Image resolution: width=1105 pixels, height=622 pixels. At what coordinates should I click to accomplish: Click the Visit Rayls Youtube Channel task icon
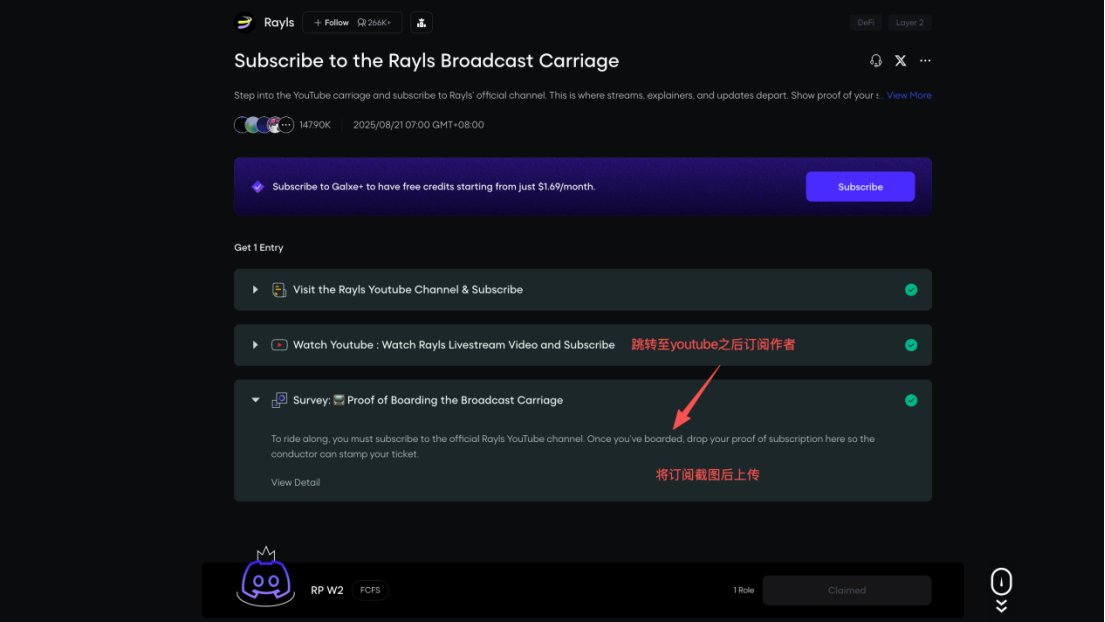(x=279, y=290)
